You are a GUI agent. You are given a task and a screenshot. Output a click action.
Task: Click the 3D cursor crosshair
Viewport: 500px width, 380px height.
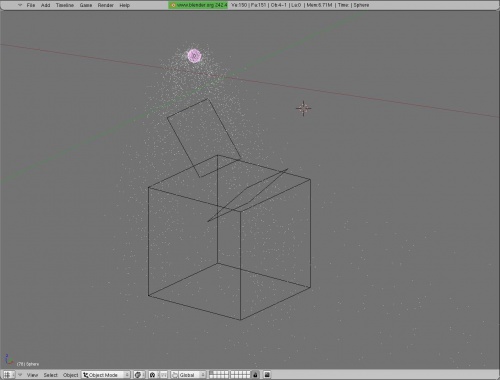click(303, 108)
